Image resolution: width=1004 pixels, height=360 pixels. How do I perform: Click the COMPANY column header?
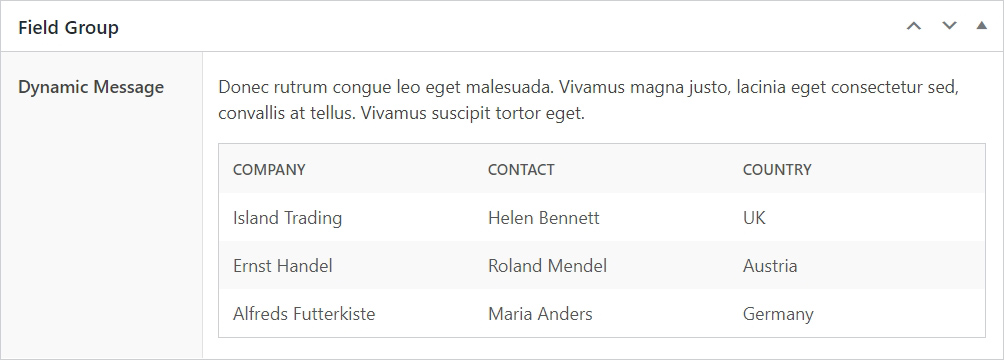pos(269,169)
